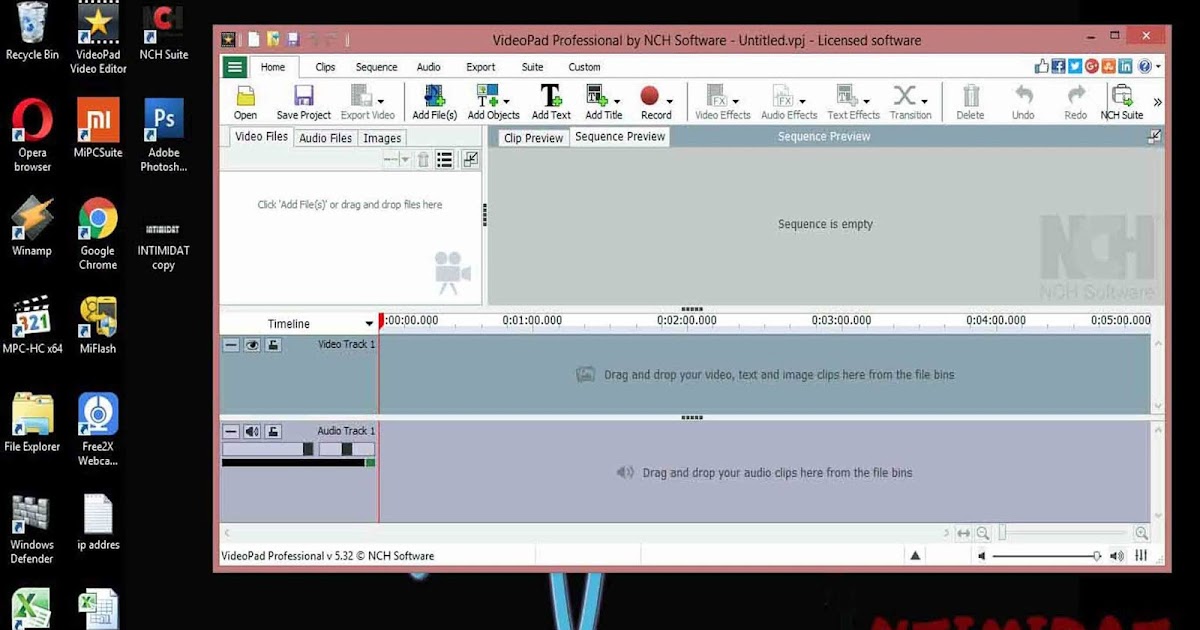The width and height of the screenshot is (1200, 630).
Task: Switch to the Clips ribbon tab
Action: point(325,67)
